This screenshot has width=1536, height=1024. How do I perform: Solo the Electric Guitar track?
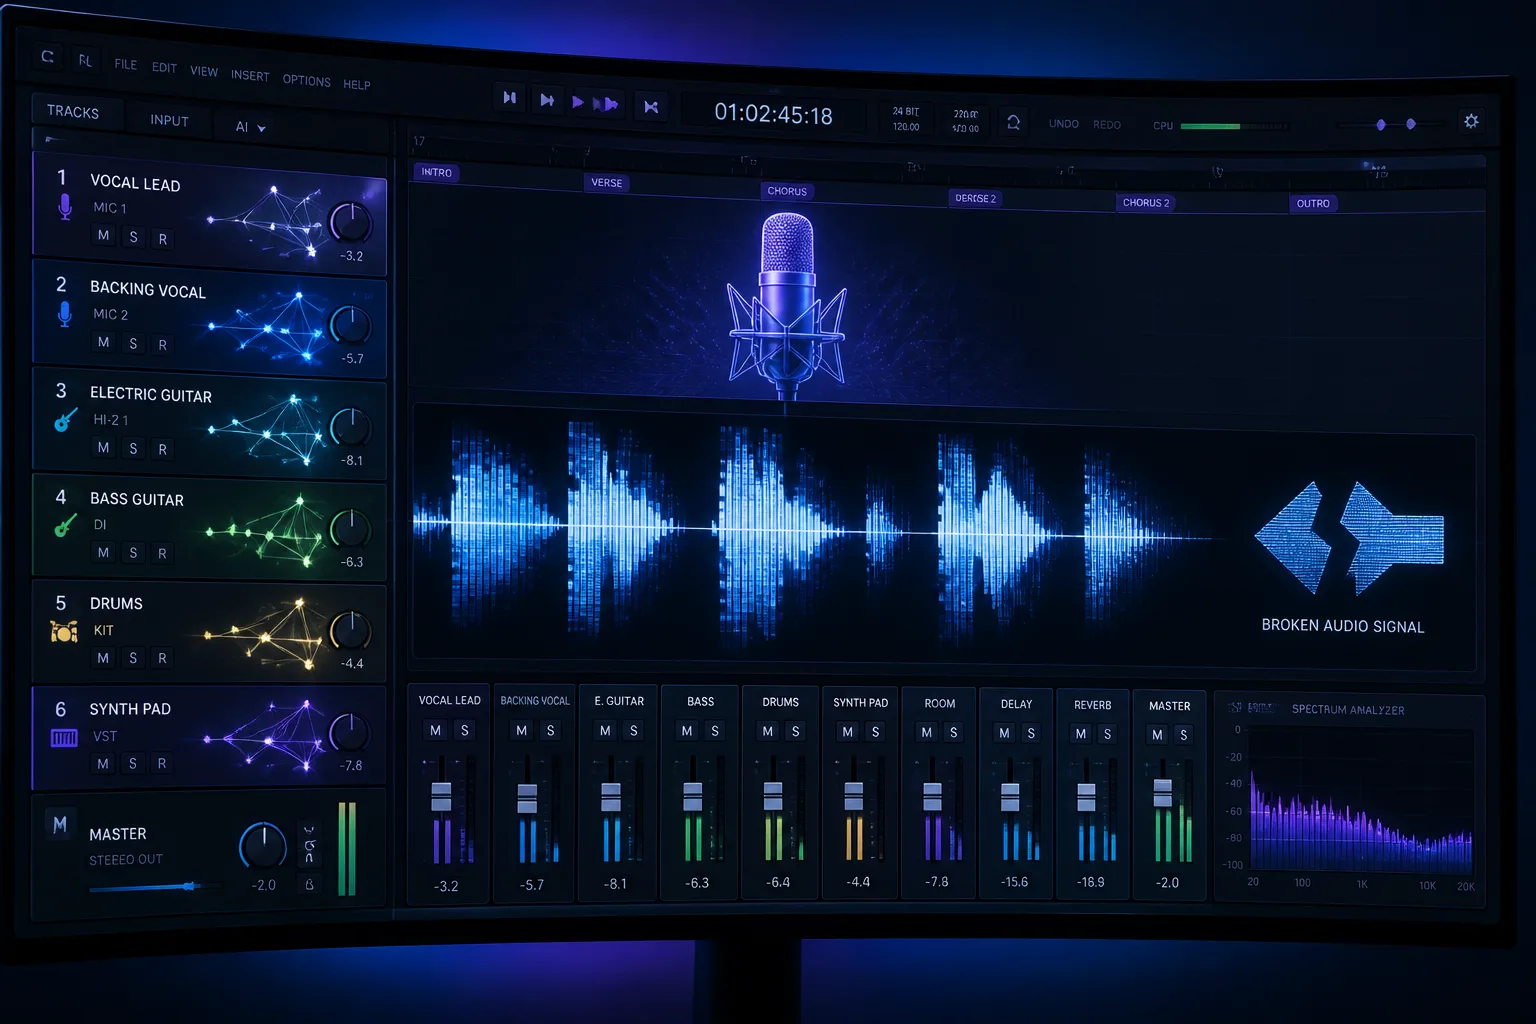click(133, 449)
